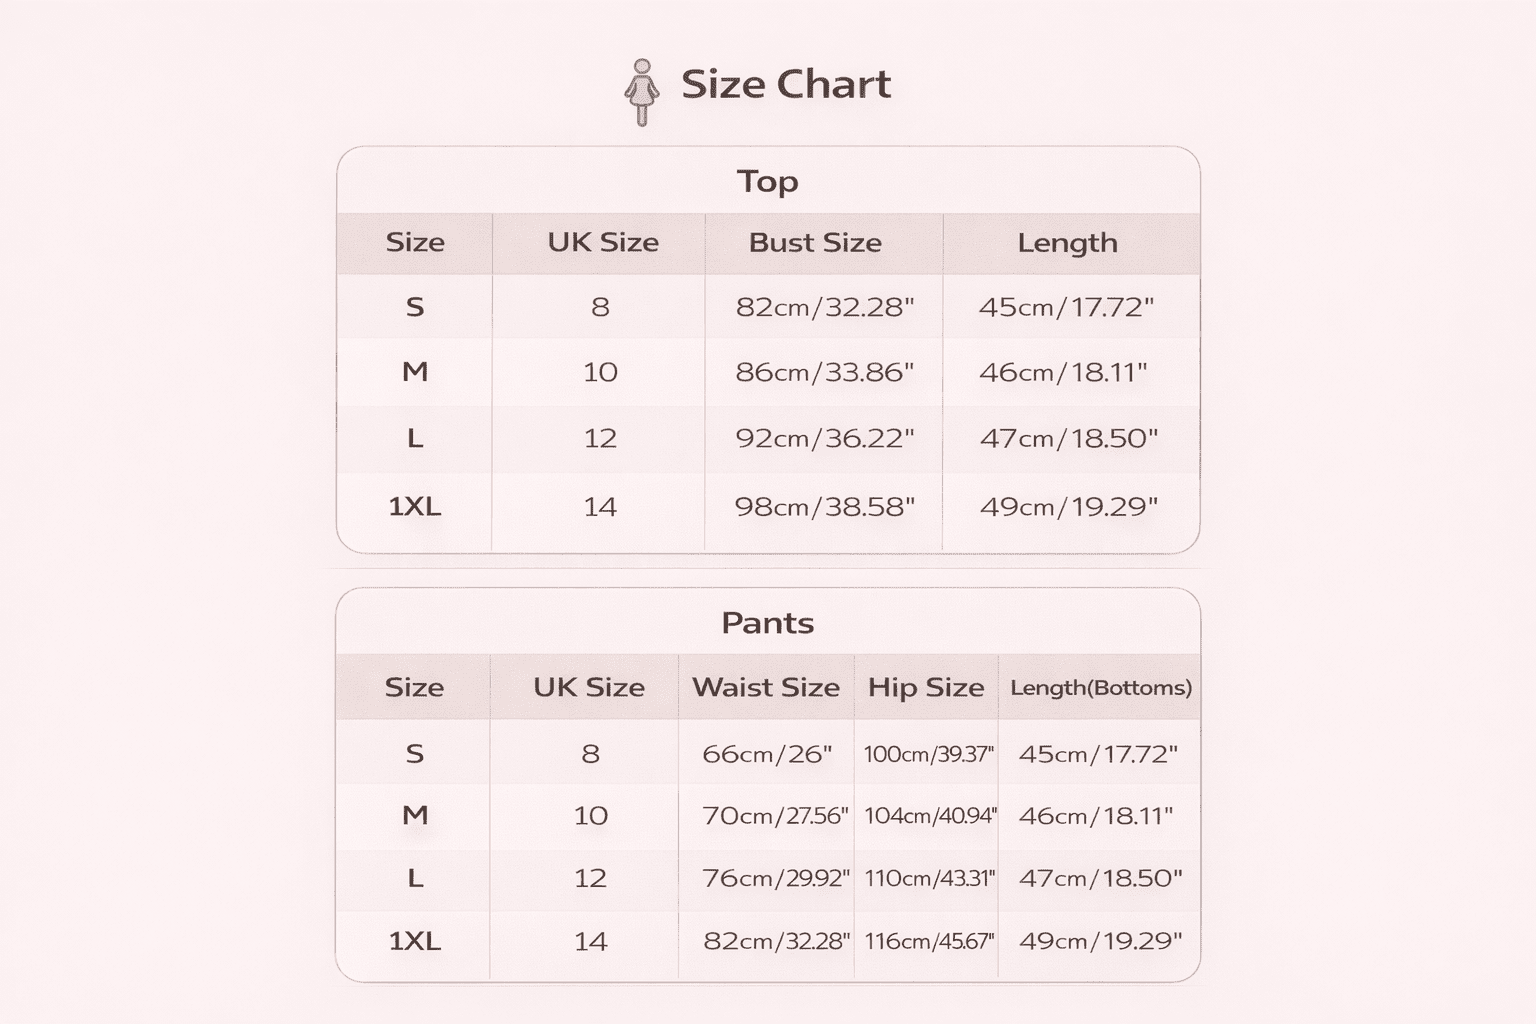The height and width of the screenshot is (1024, 1536).
Task: Click the Hip Size column header
Action: [926, 687]
